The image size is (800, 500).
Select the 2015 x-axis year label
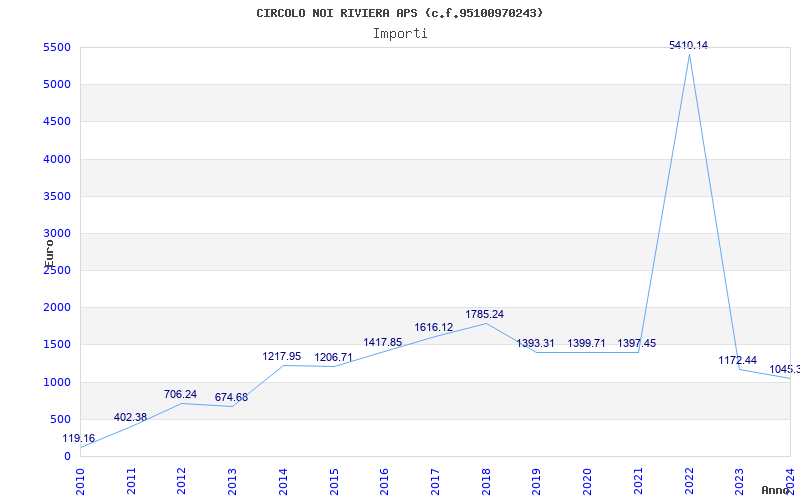tap(334, 481)
